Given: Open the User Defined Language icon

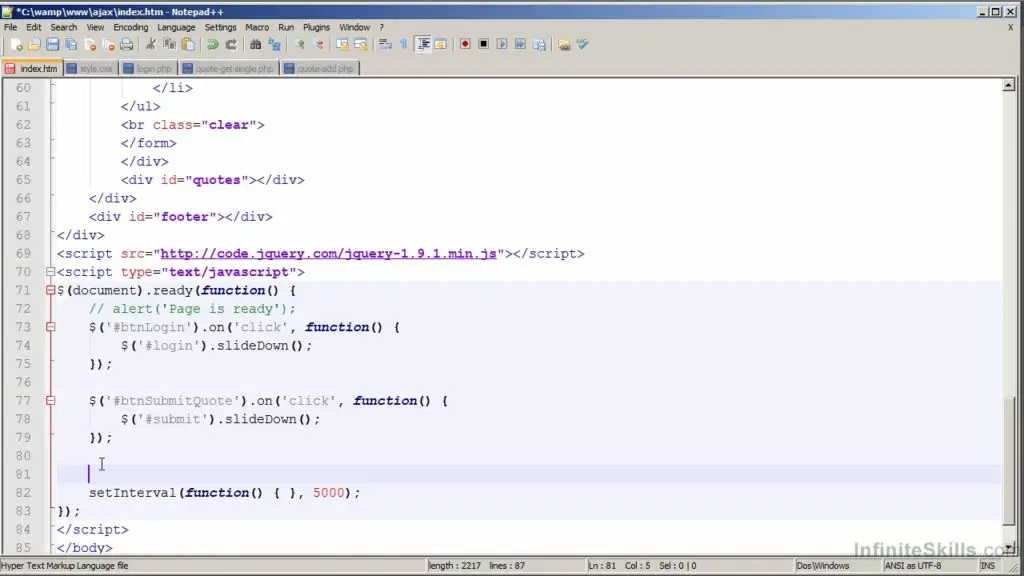Looking at the screenshot, I should click(x=441, y=44).
